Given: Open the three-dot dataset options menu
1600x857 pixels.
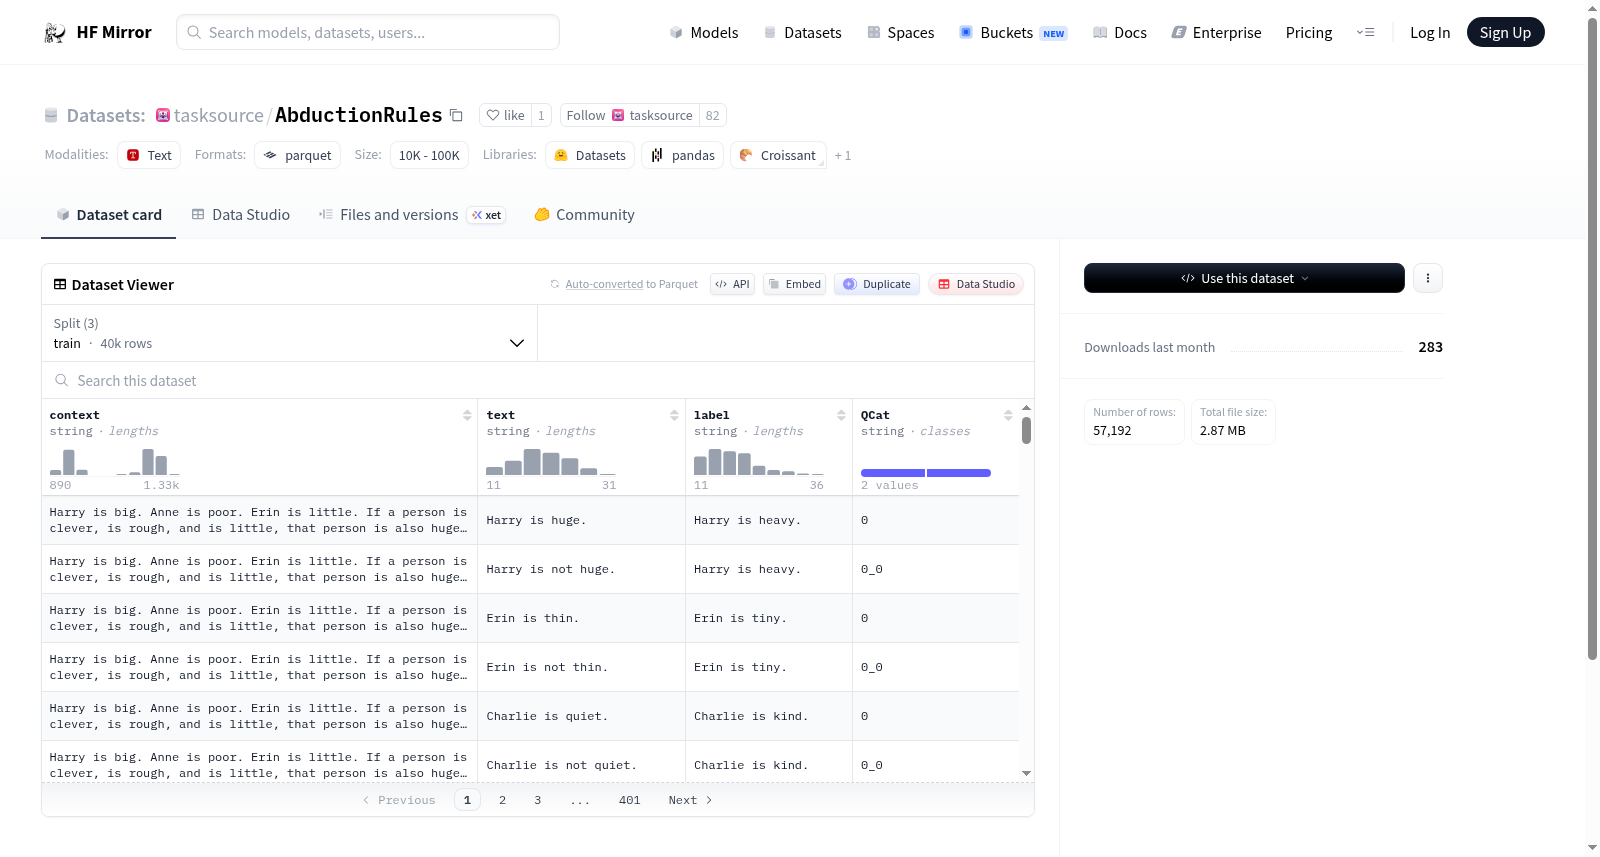Looking at the screenshot, I should (x=1427, y=278).
